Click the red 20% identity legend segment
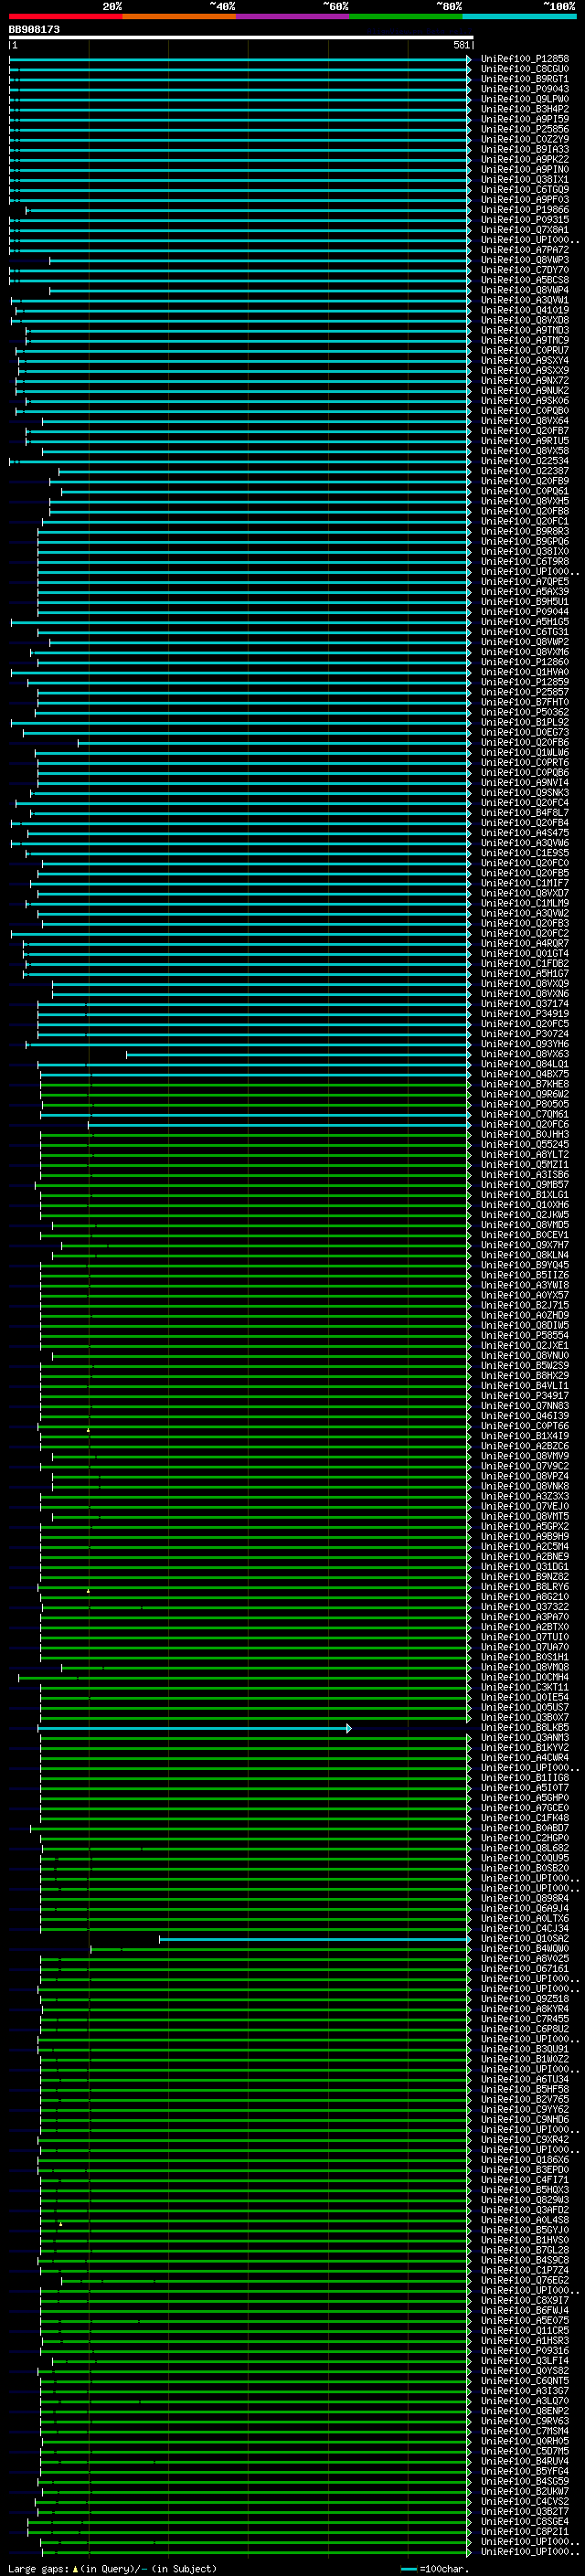 click(x=66, y=16)
